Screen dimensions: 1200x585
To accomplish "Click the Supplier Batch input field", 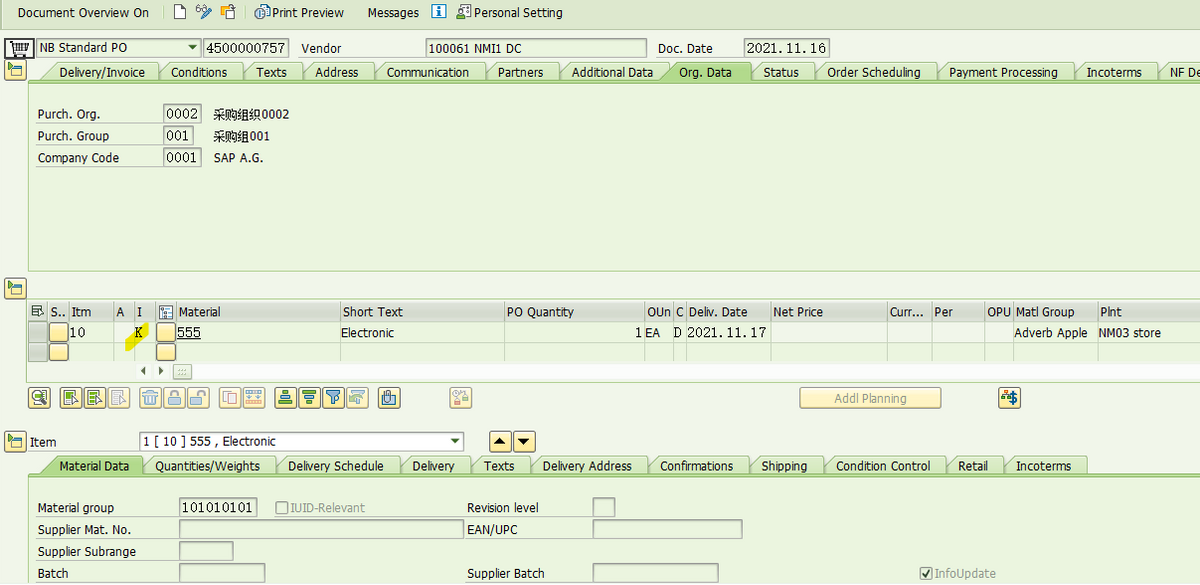I will click(655, 573).
